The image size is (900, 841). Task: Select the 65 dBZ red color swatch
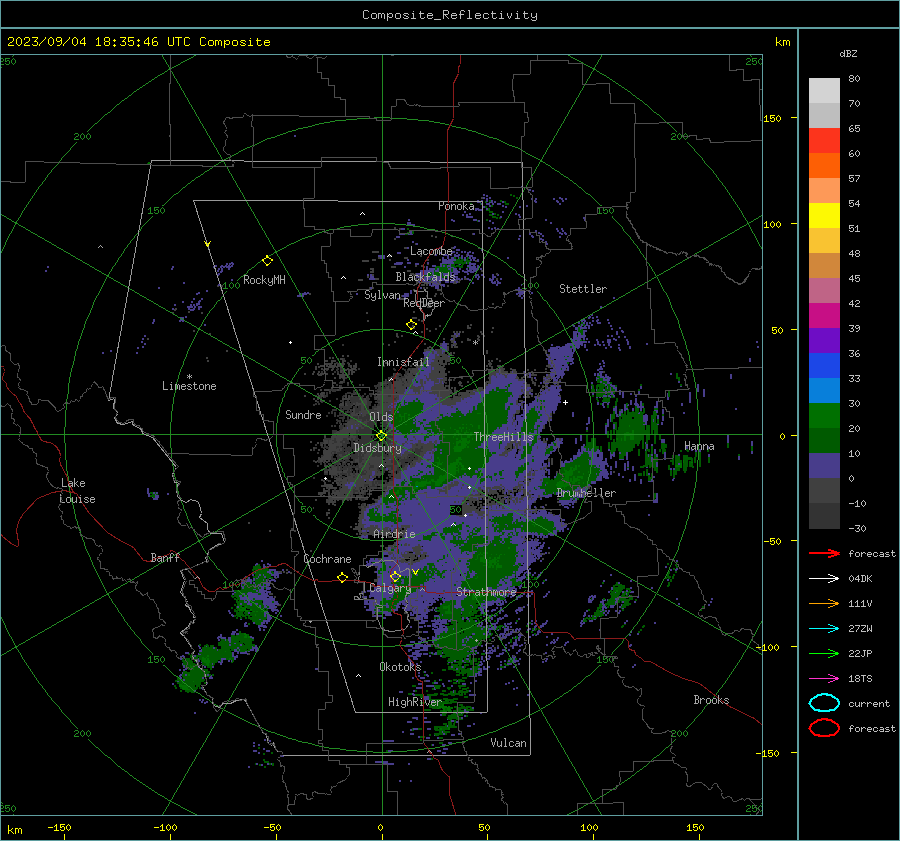click(x=824, y=140)
